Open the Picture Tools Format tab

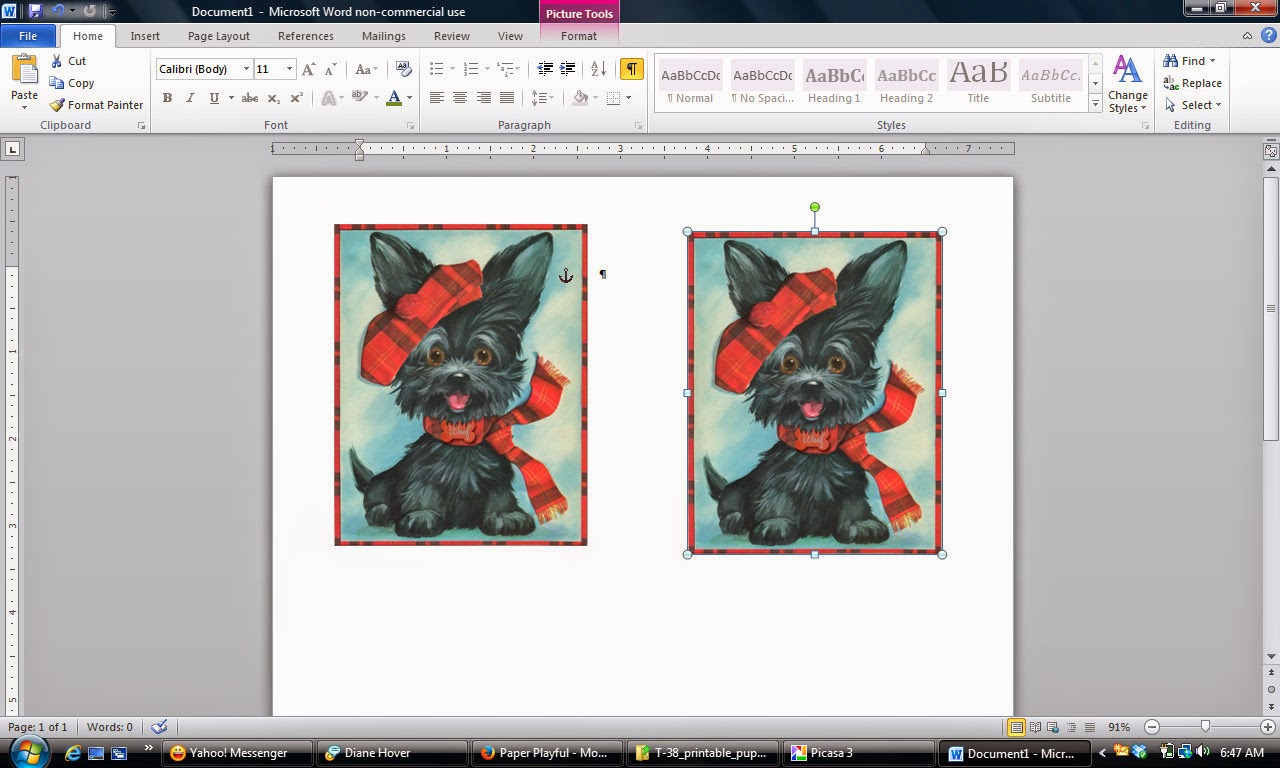[579, 36]
